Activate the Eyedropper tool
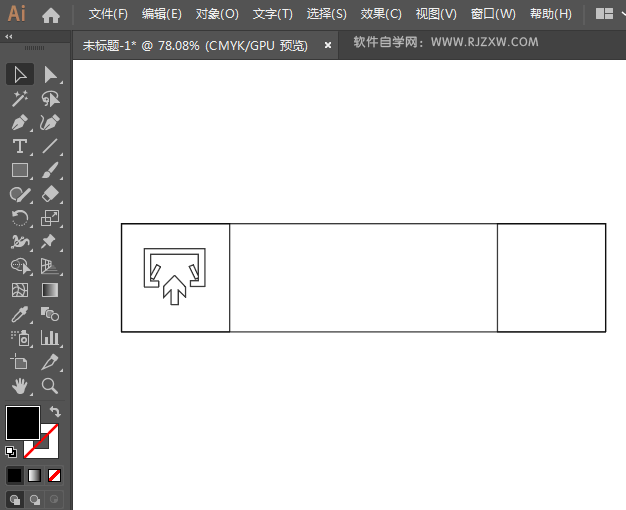The width and height of the screenshot is (626, 510). [20, 314]
